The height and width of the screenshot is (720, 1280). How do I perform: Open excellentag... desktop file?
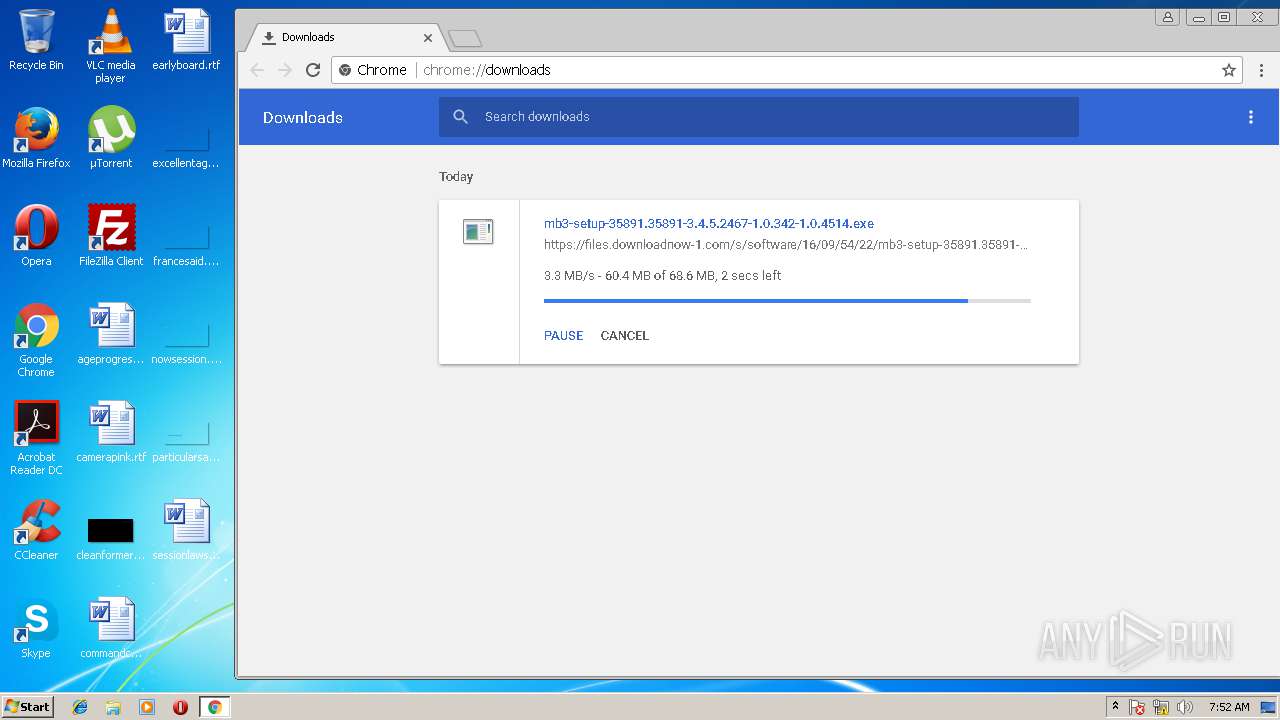pos(186,146)
